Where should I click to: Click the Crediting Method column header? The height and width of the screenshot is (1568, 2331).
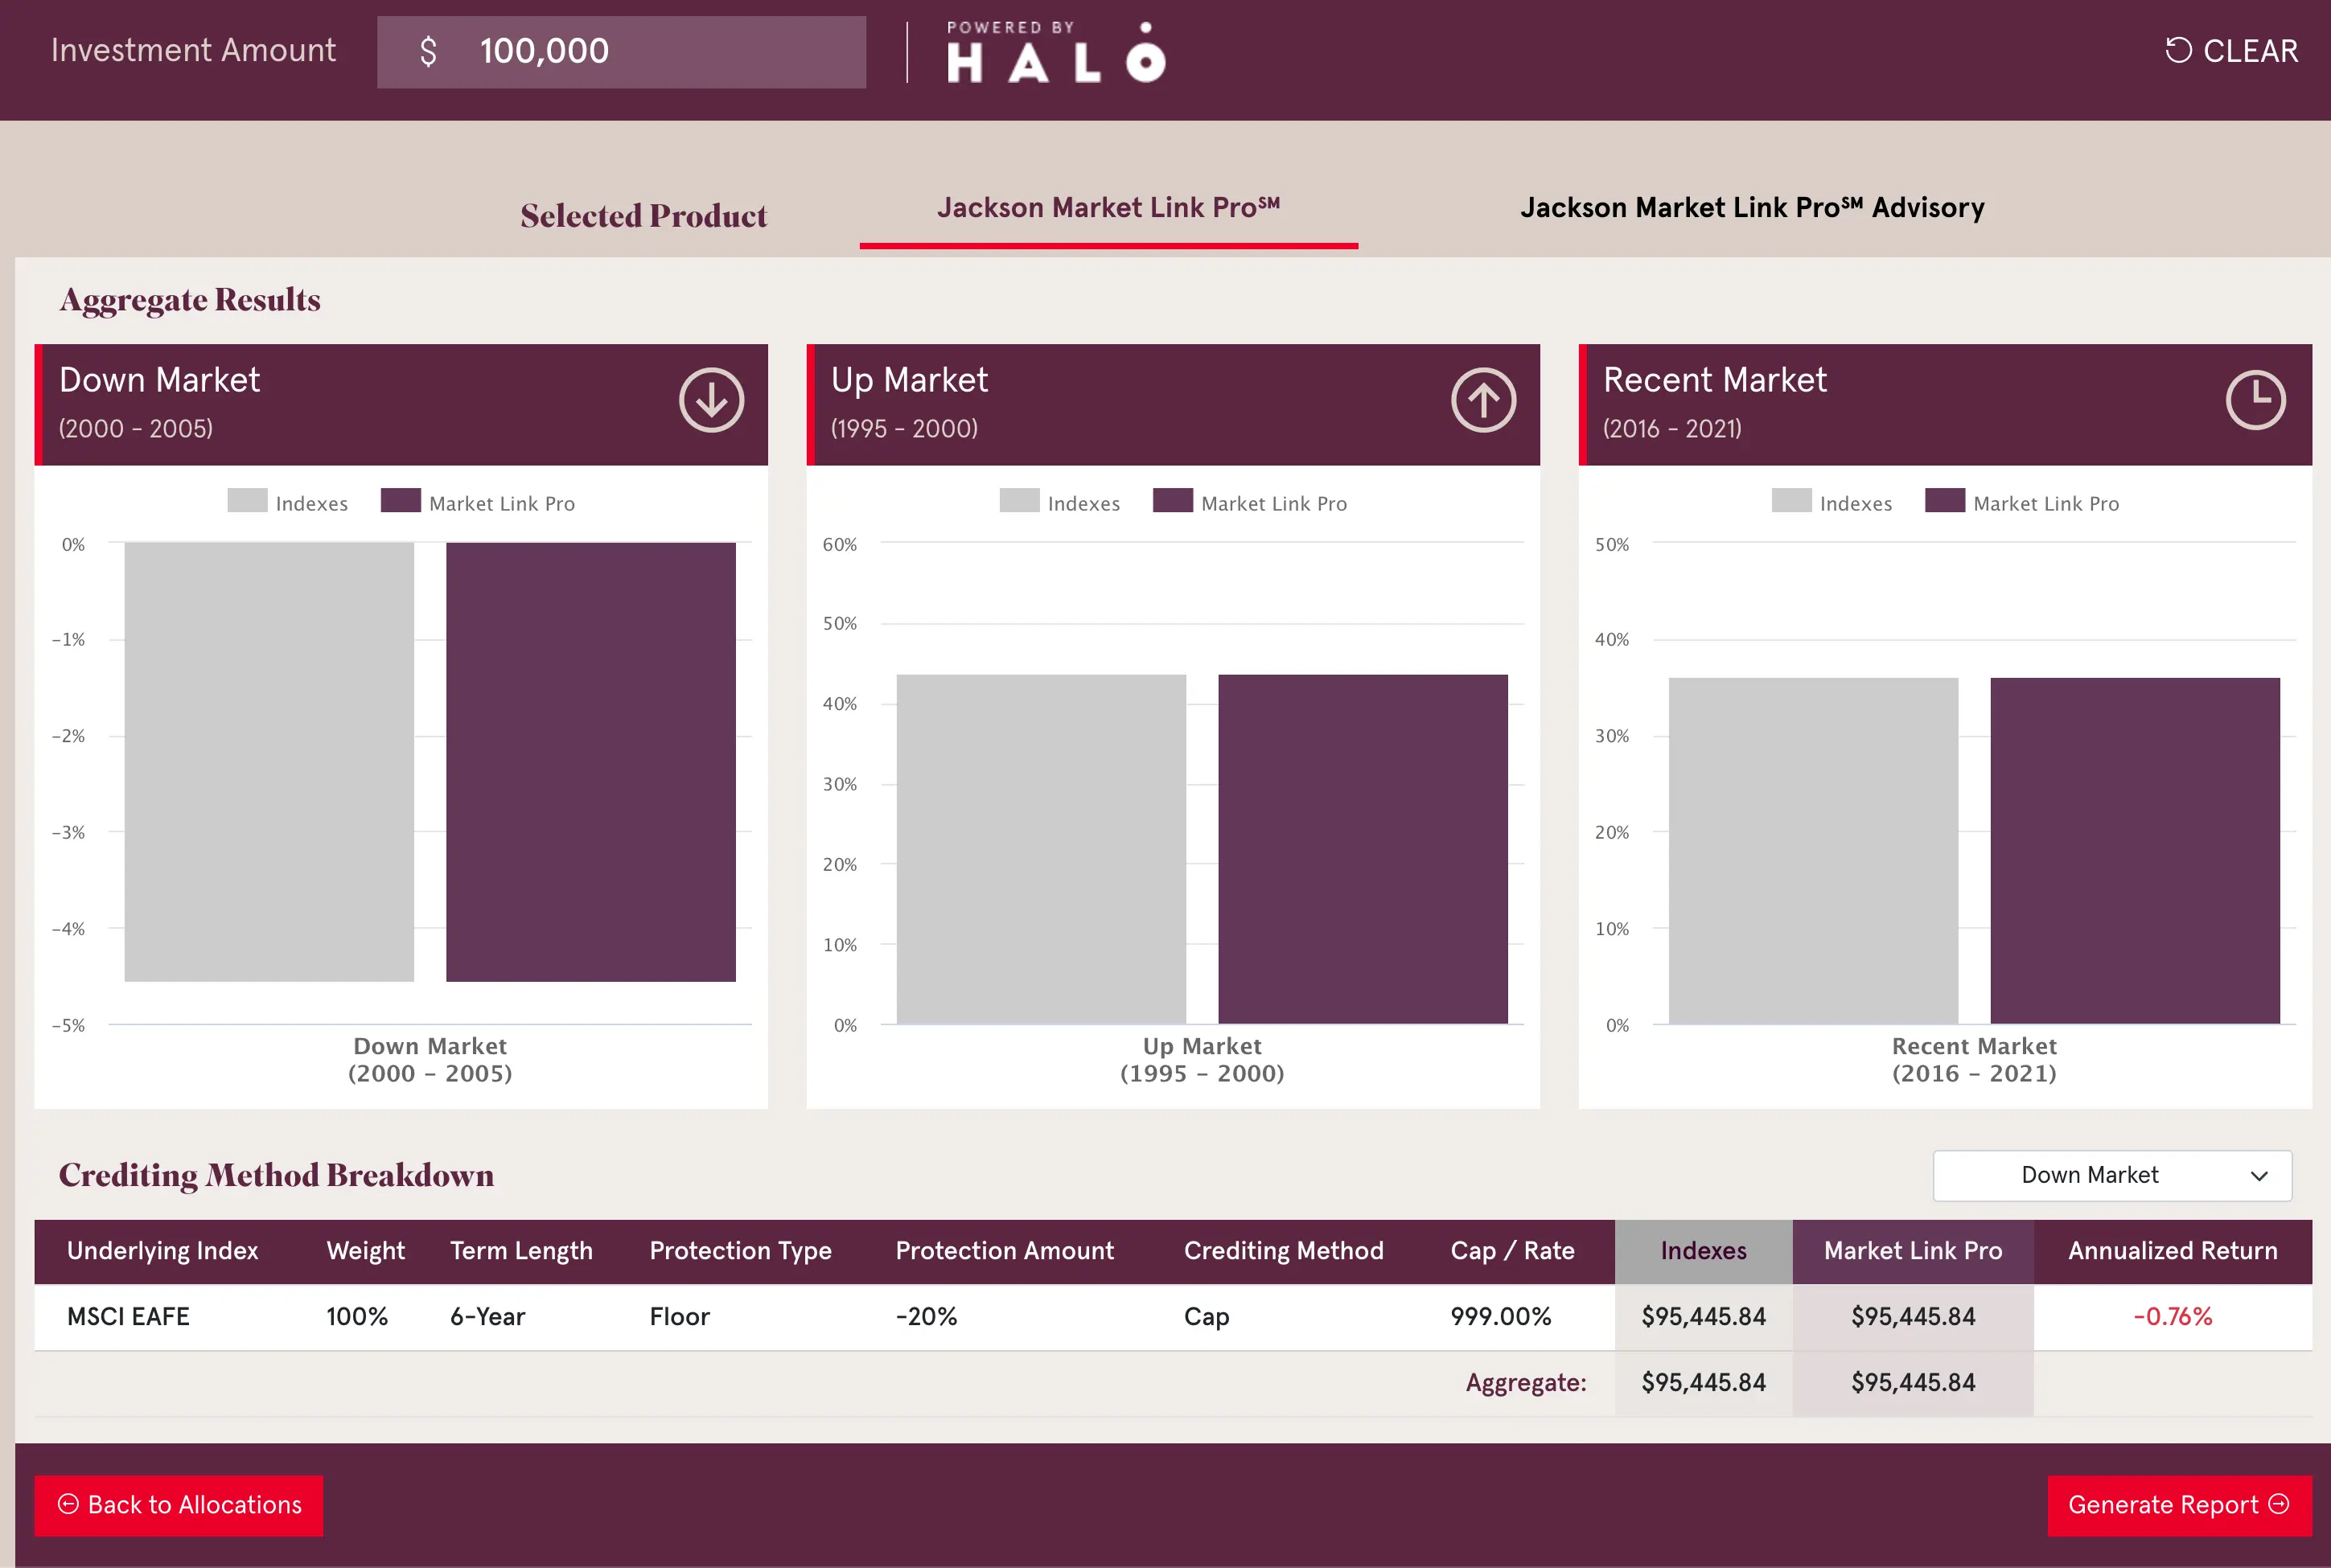1283,1251
